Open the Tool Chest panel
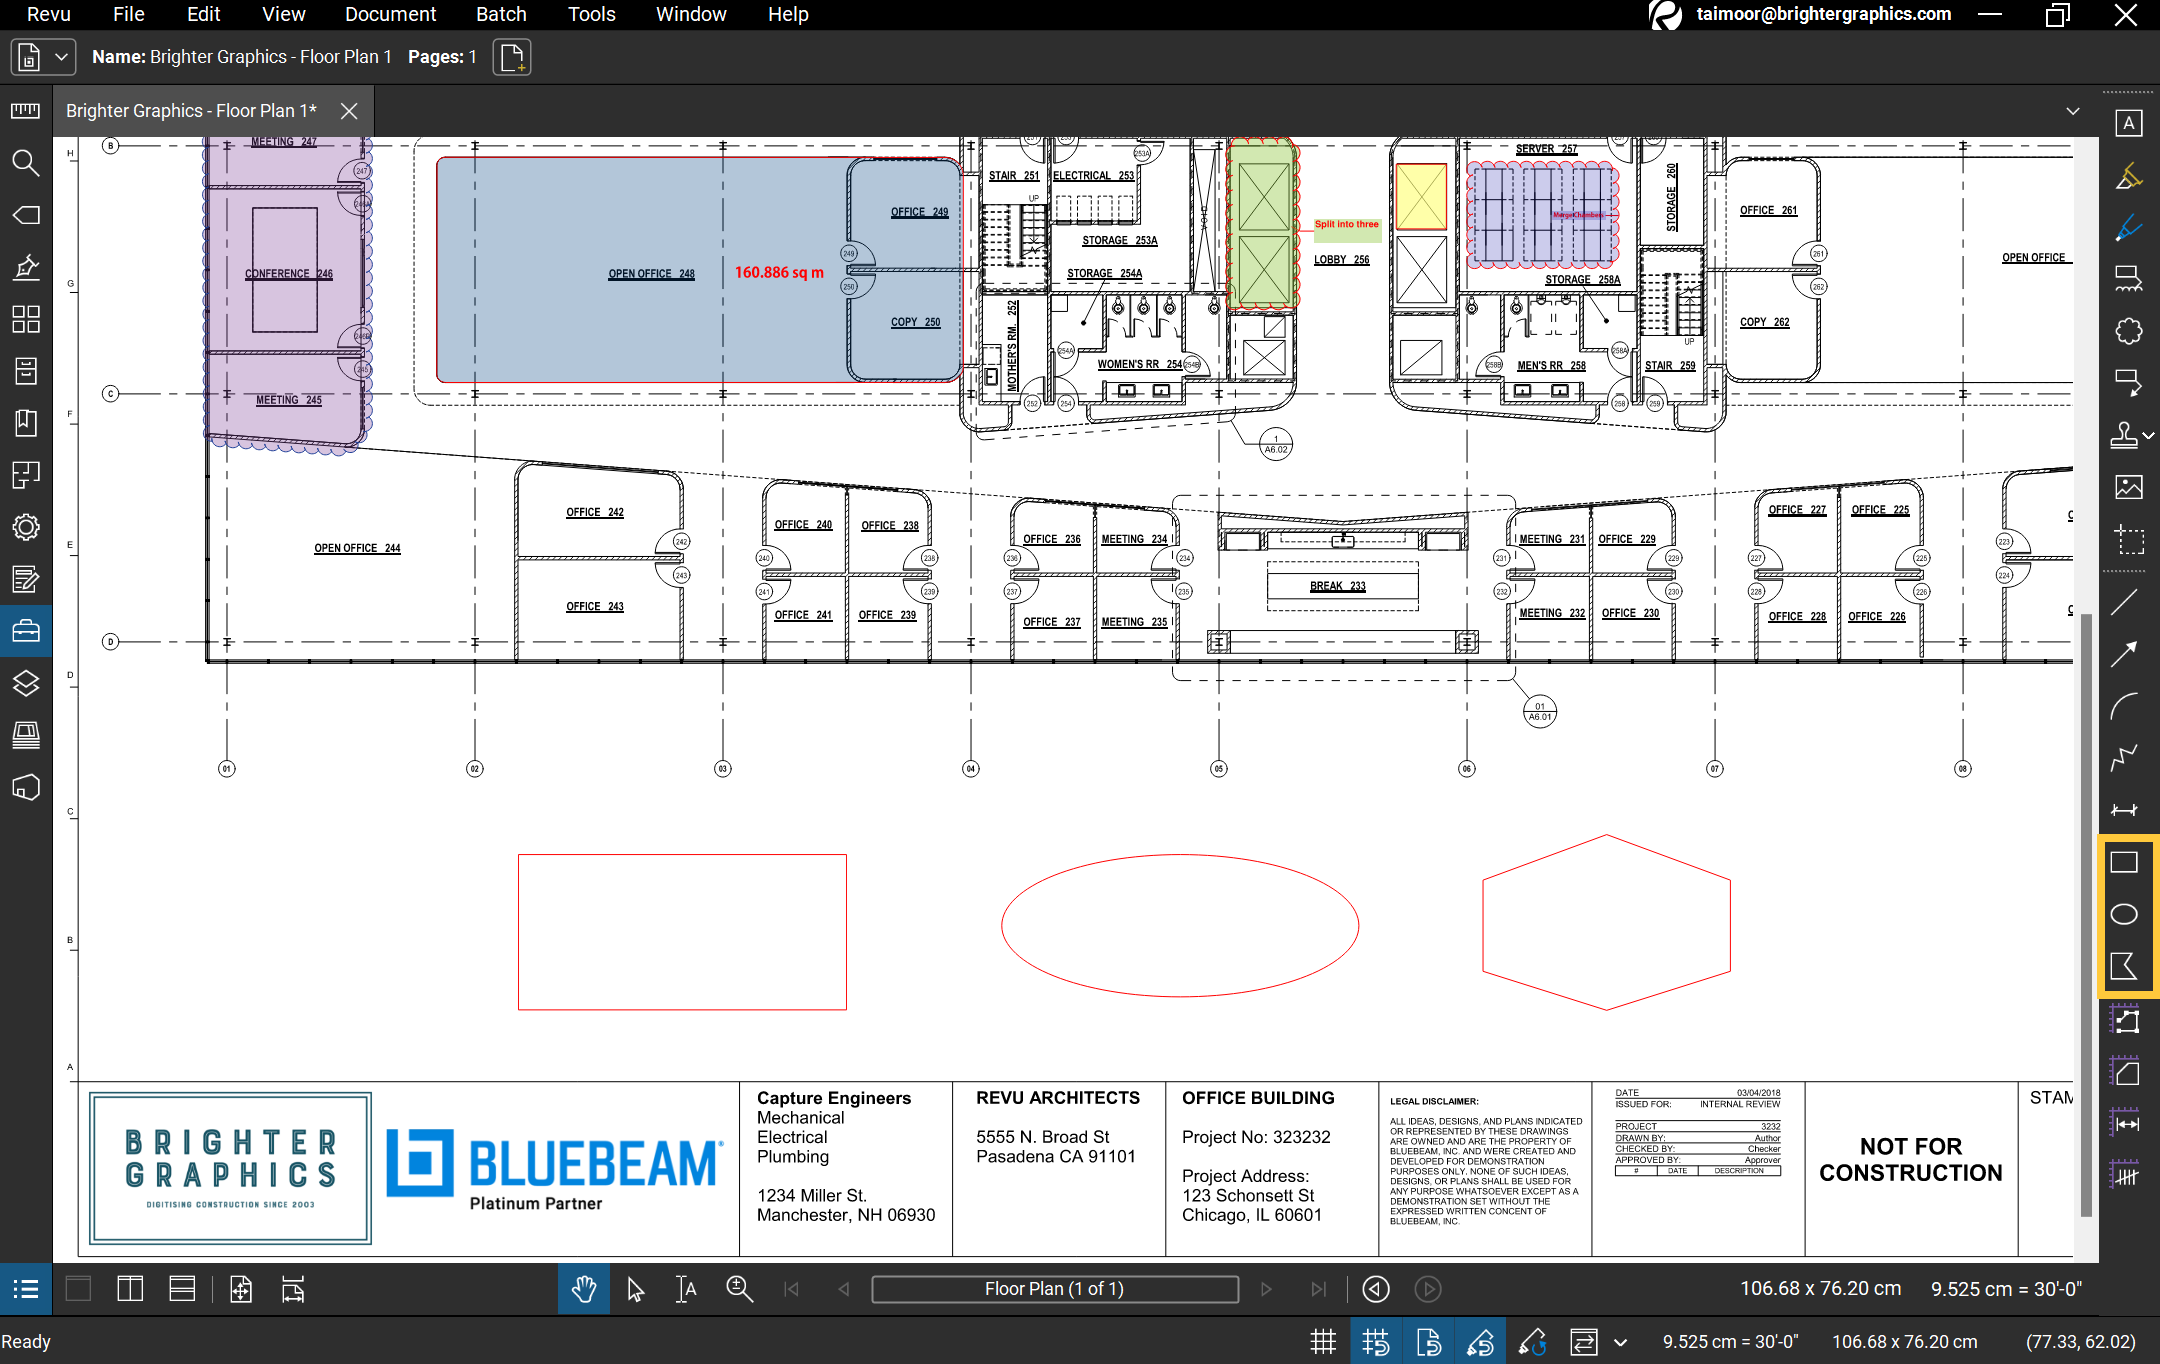2160x1364 pixels. point(26,631)
